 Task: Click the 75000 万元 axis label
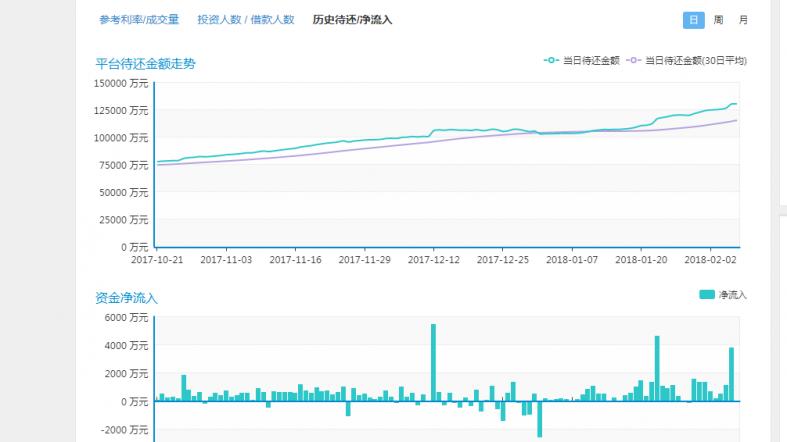point(123,165)
